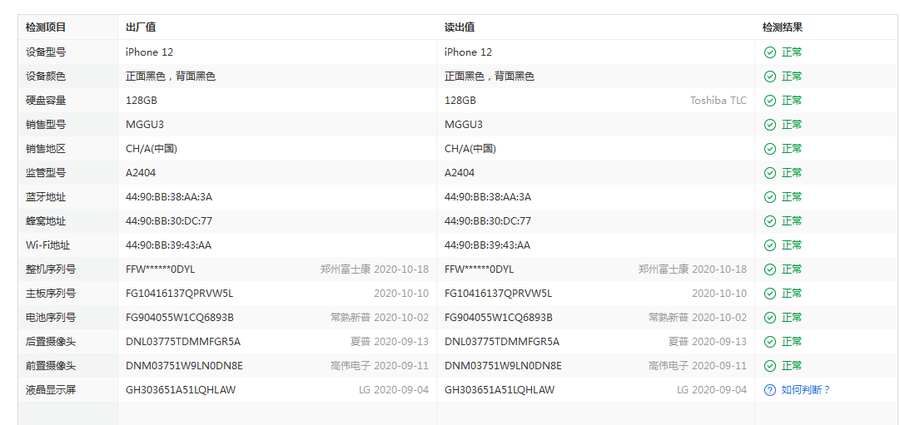Click 高伟电子 2020-09-11 in 读出值 column
The height and width of the screenshot is (425, 900).
pos(697,366)
